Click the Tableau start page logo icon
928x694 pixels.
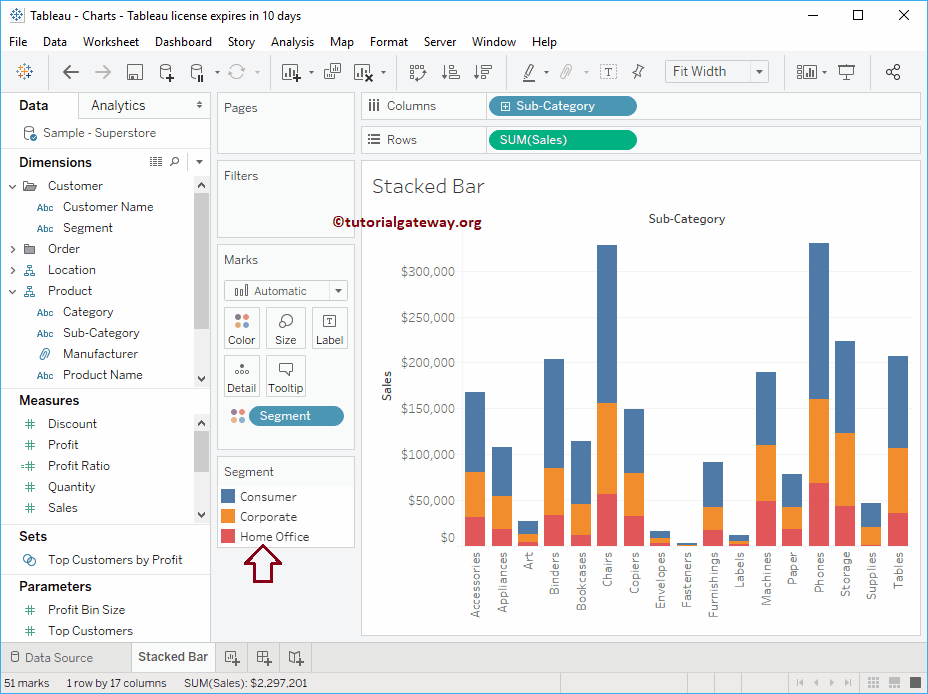pyautogui.click(x=24, y=72)
